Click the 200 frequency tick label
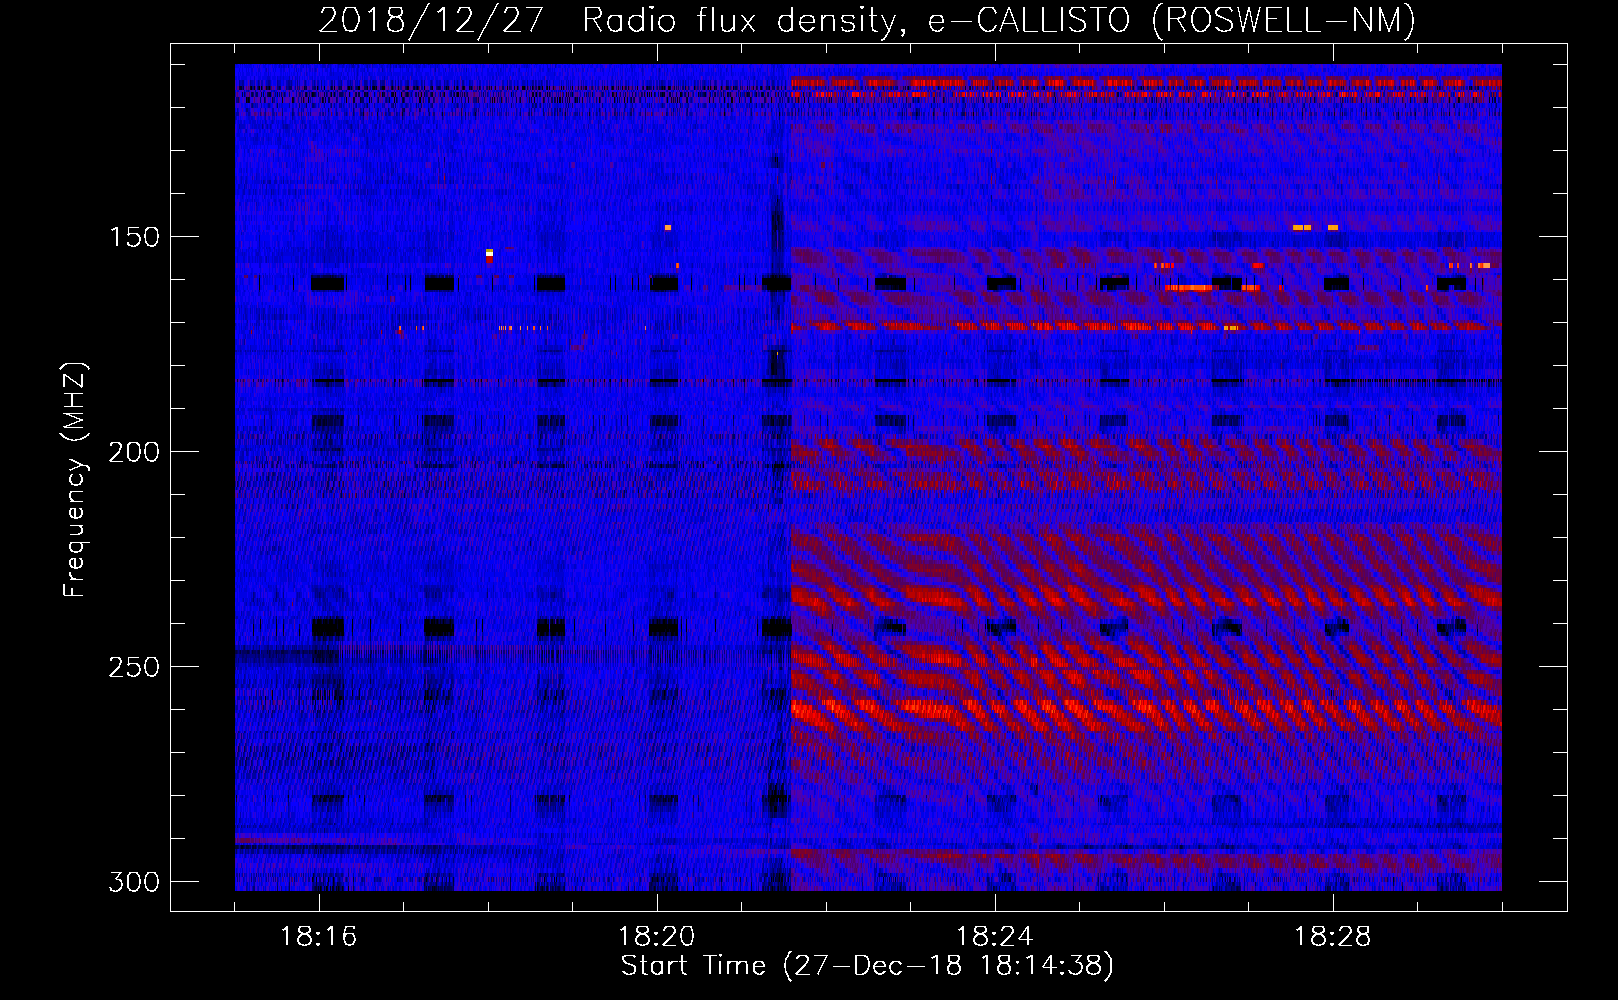 coord(133,452)
